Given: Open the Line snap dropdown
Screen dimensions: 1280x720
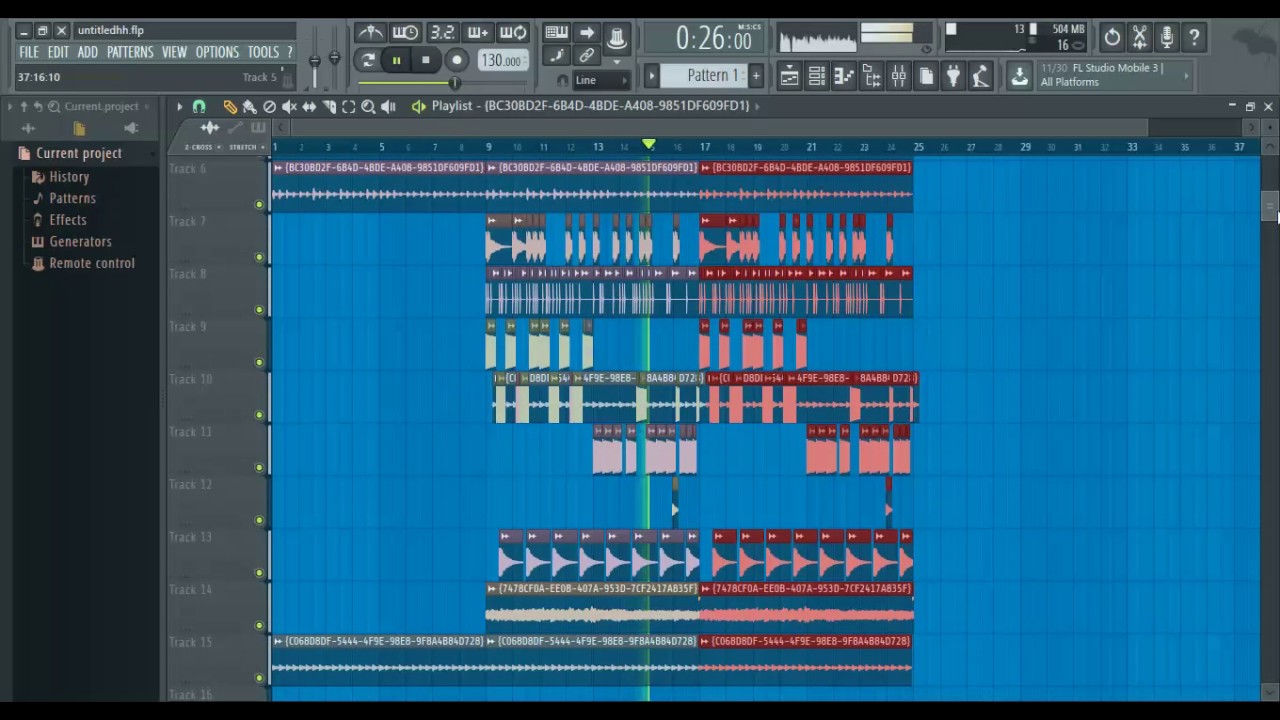Looking at the screenshot, I should point(600,80).
